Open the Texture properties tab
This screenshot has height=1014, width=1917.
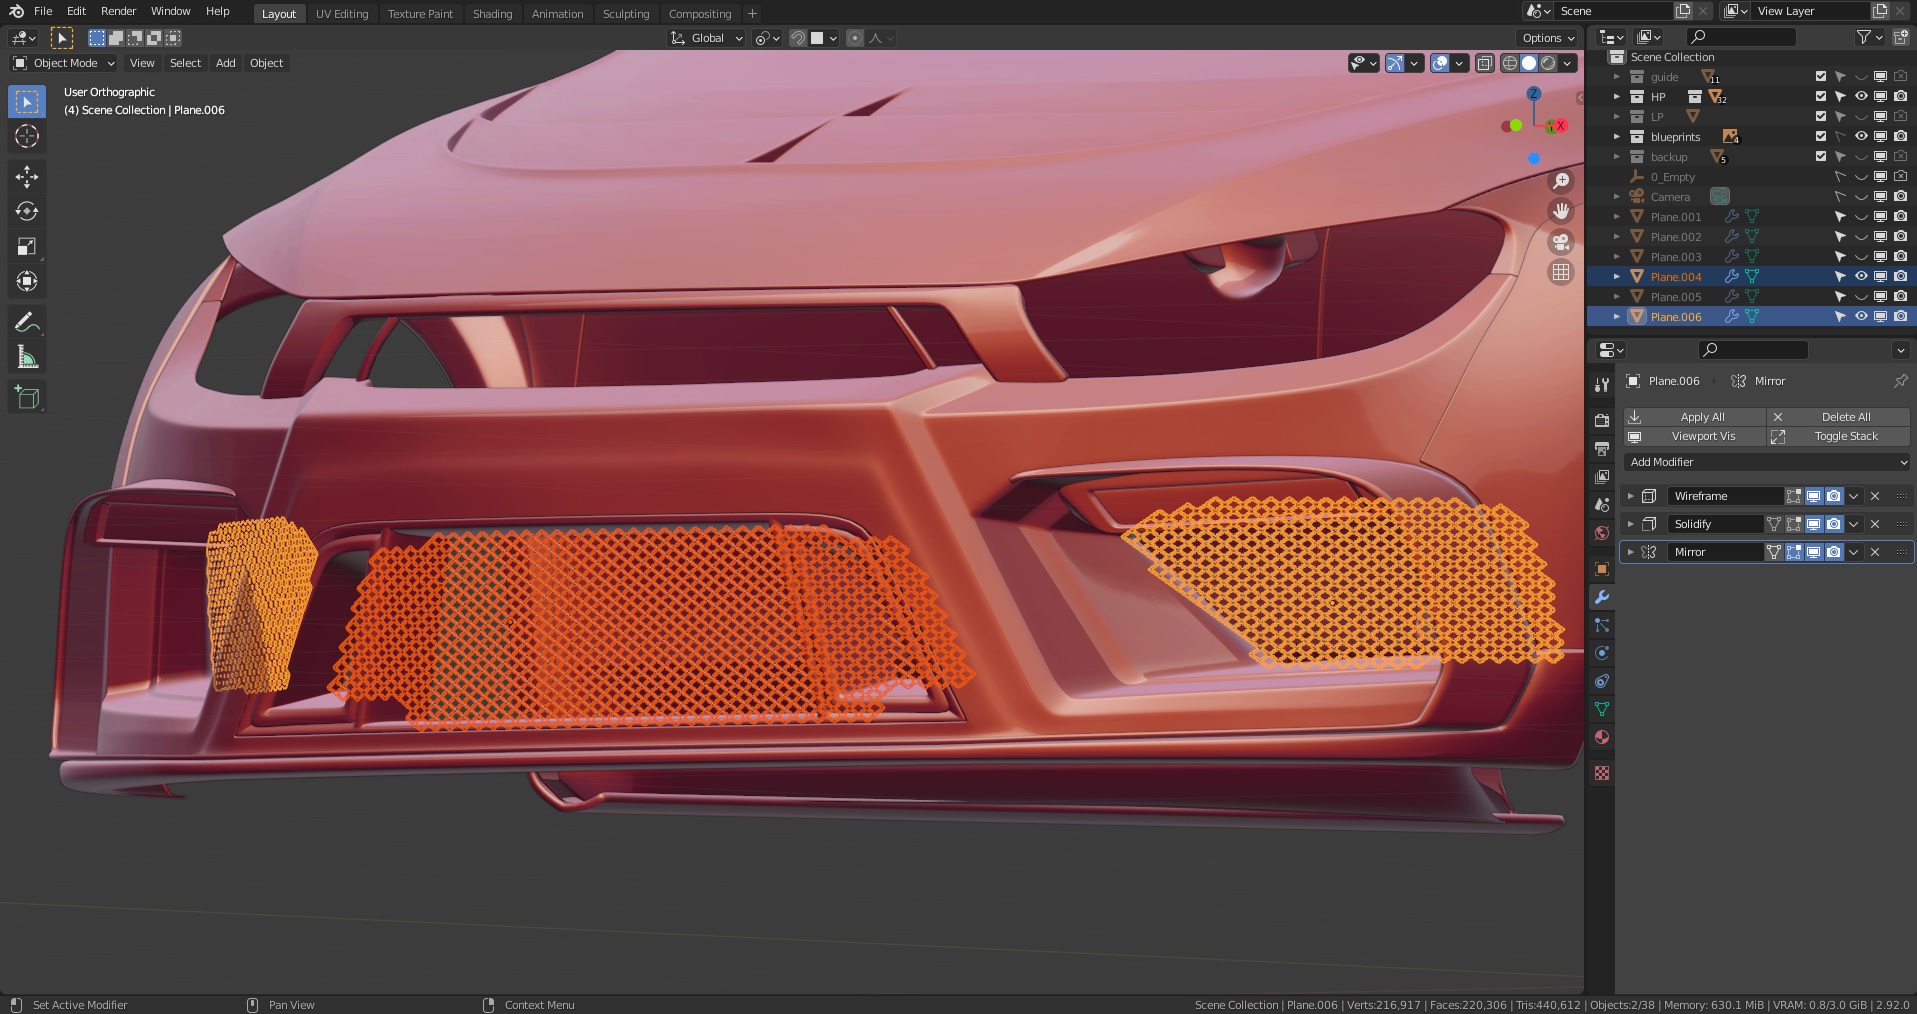(1602, 773)
